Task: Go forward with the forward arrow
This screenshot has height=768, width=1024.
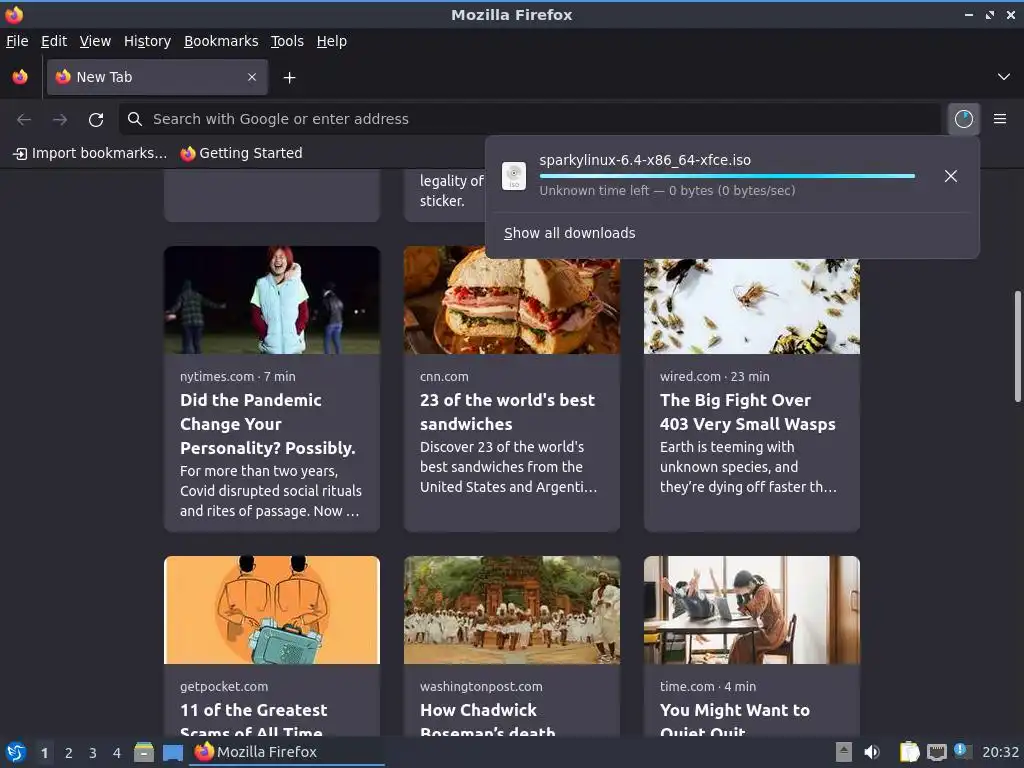Action: [x=59, y=119]
